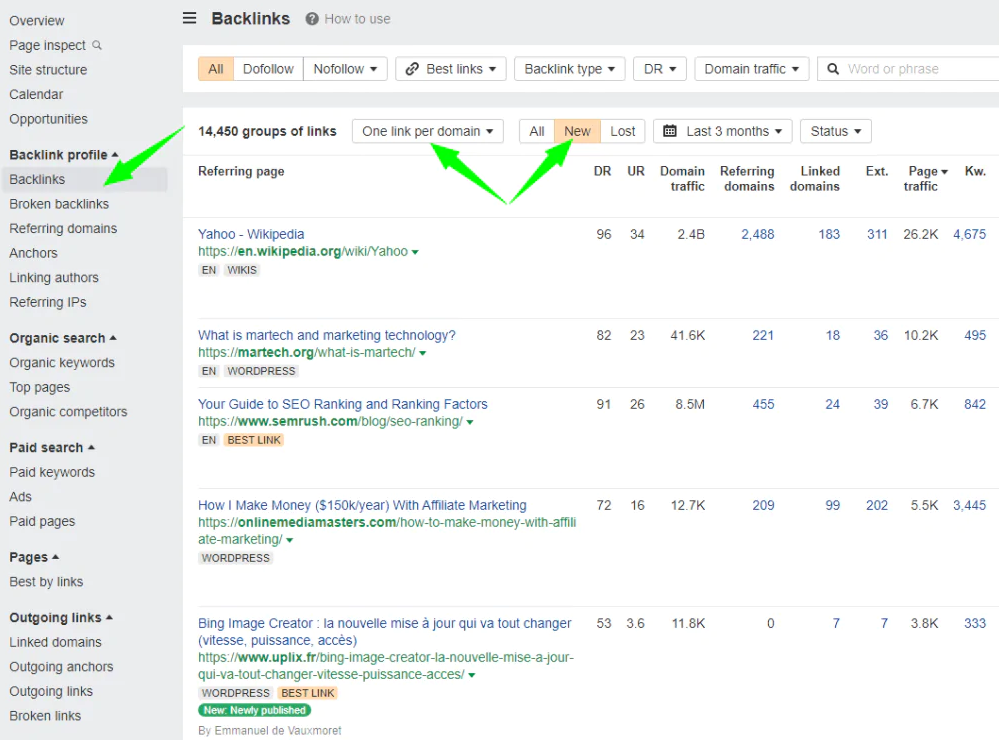Click the magnifier icon in Word or phrase search
Image resolution: width=999 pixels, height=740 pixels.
coord(832,69)
